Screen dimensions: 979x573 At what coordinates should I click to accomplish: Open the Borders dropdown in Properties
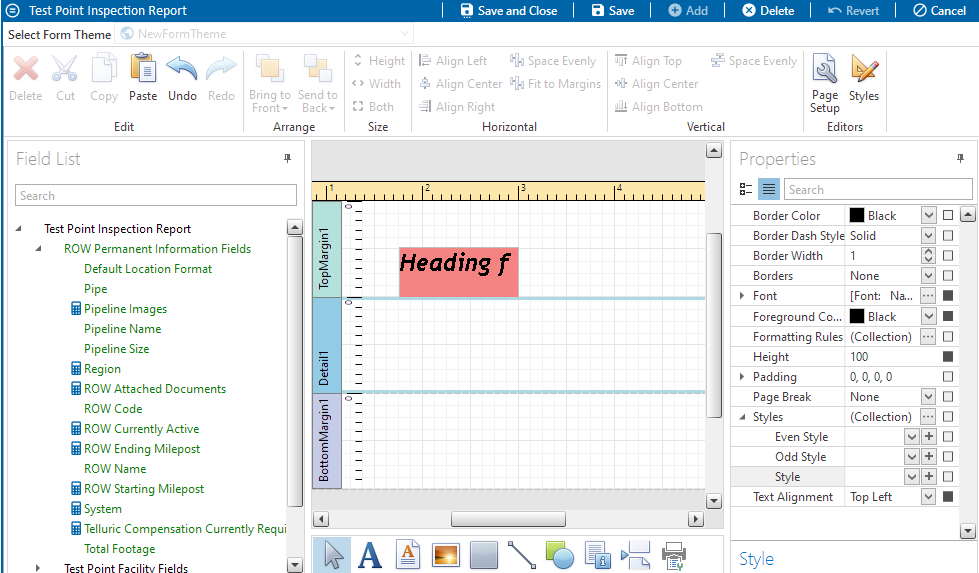pos(928,276)
